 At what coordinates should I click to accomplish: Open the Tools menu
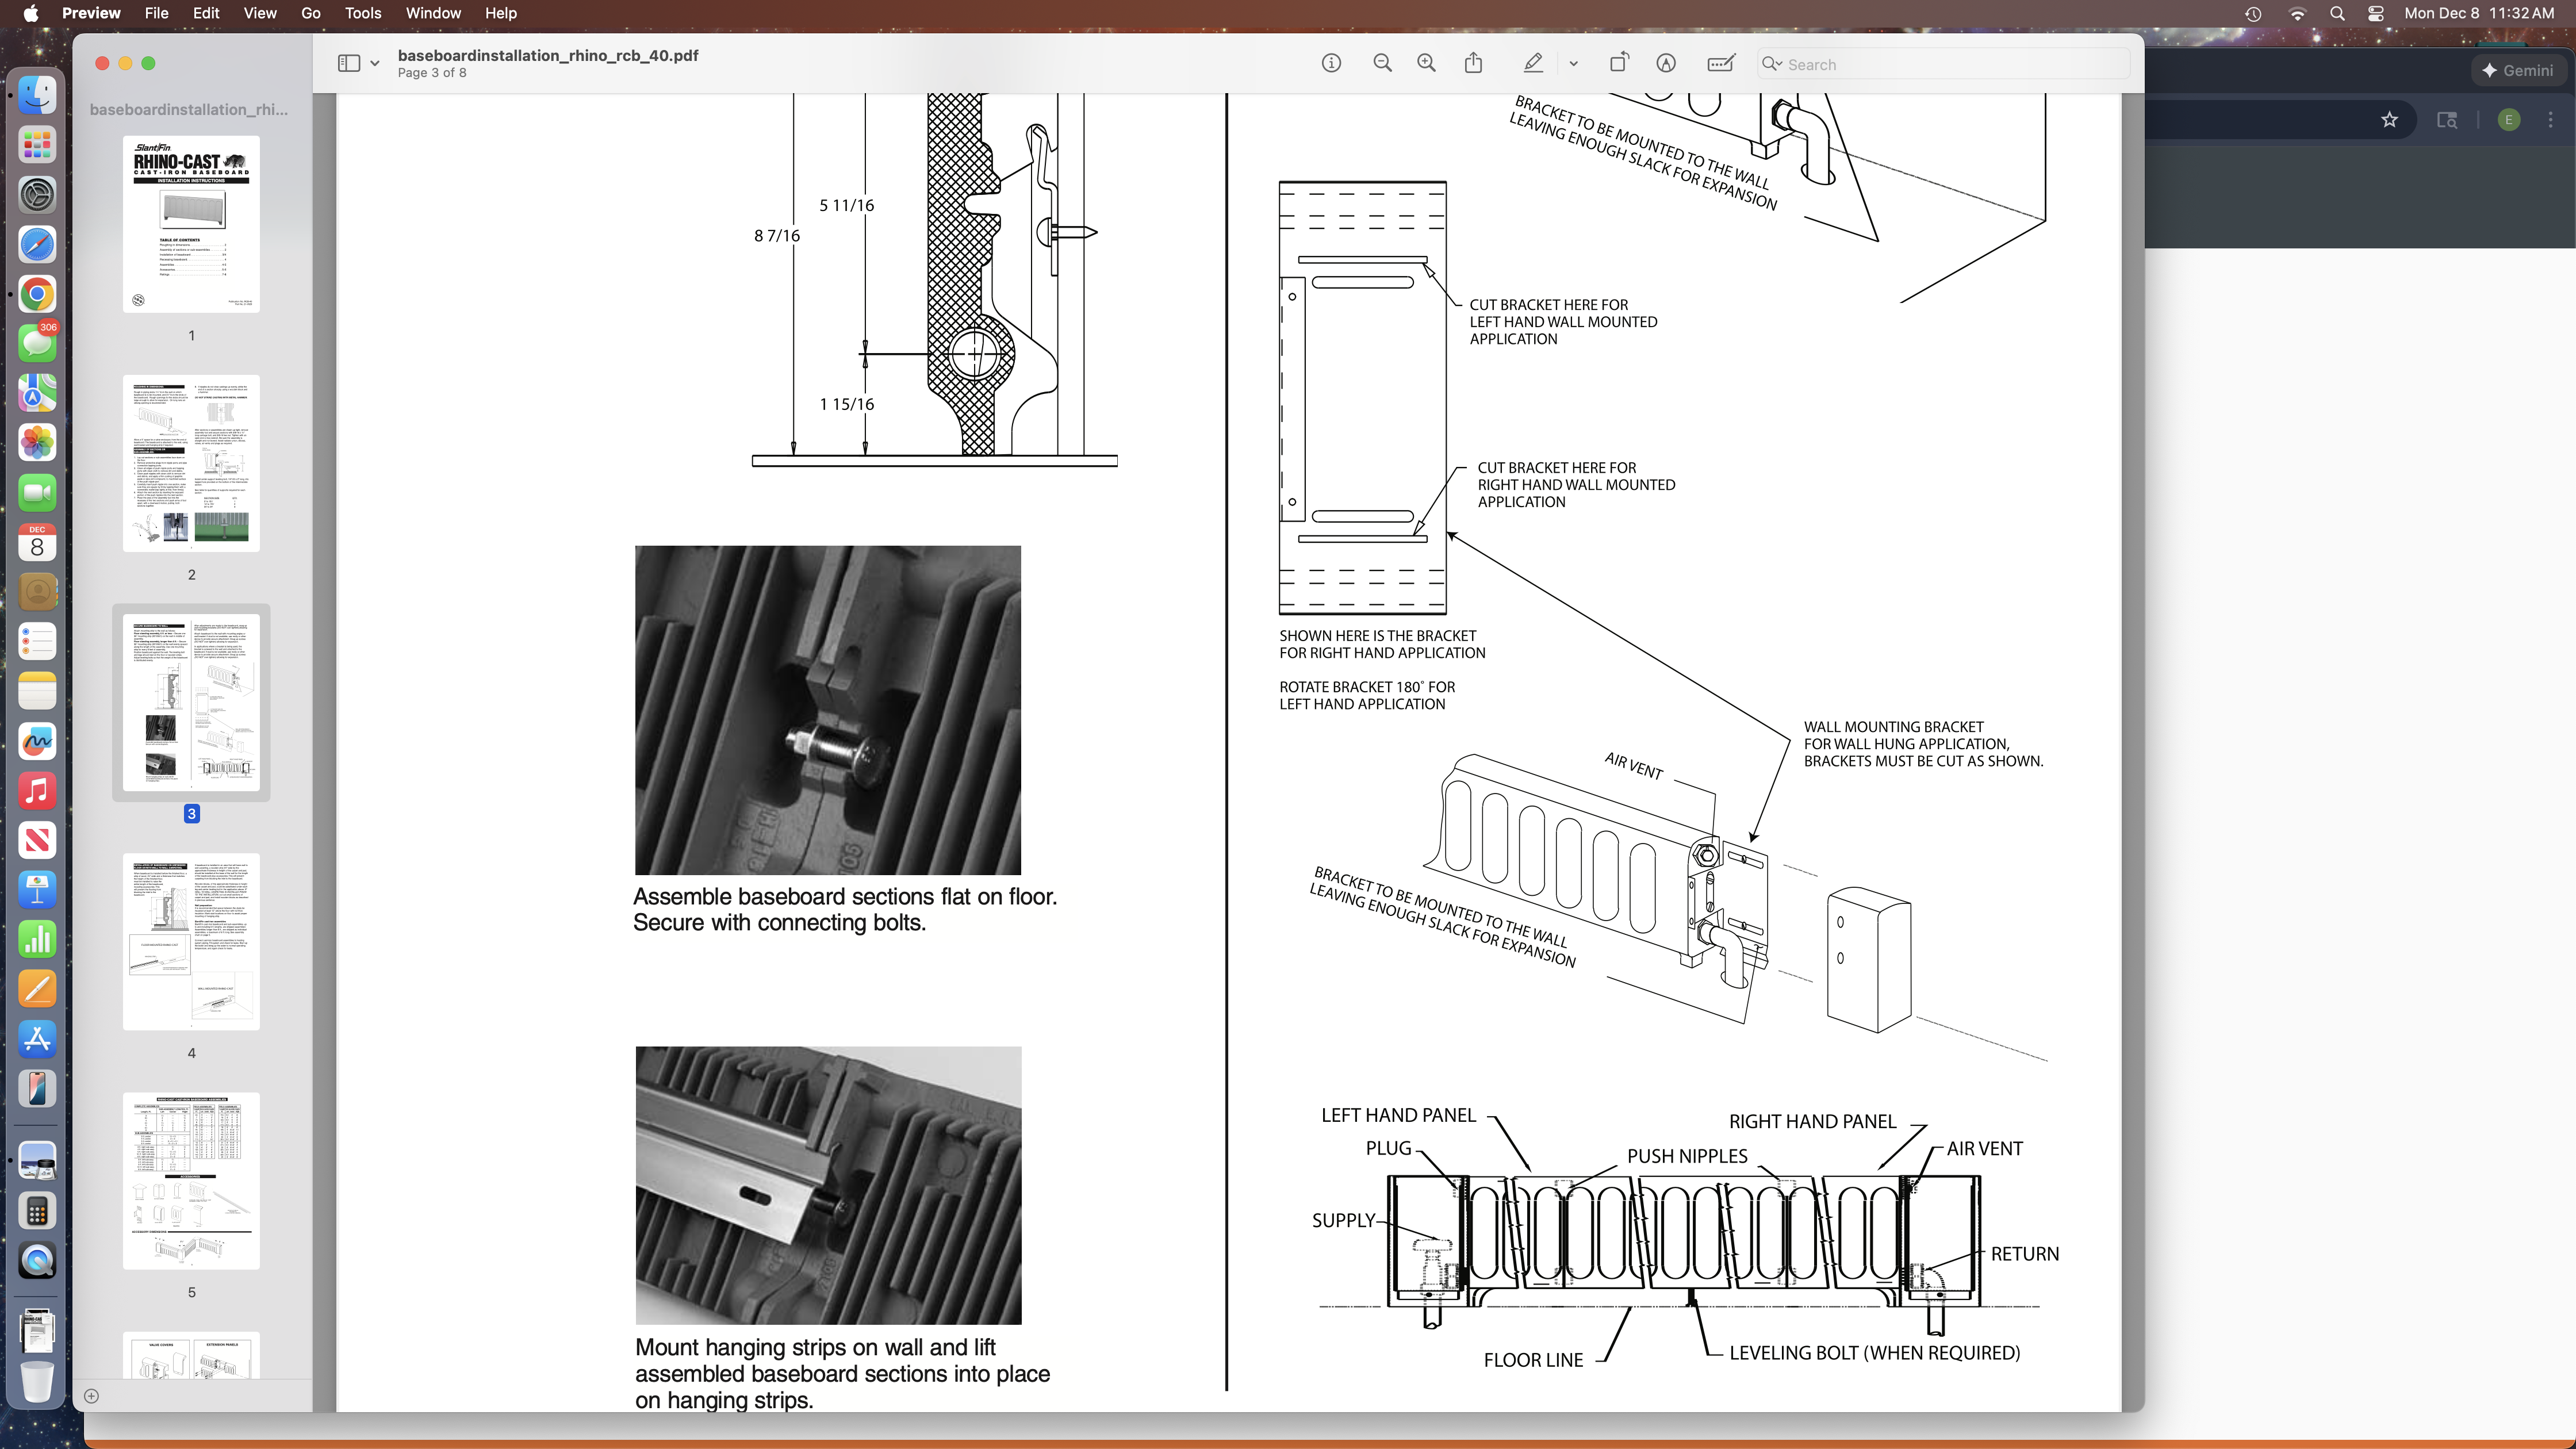pos(362,13)
